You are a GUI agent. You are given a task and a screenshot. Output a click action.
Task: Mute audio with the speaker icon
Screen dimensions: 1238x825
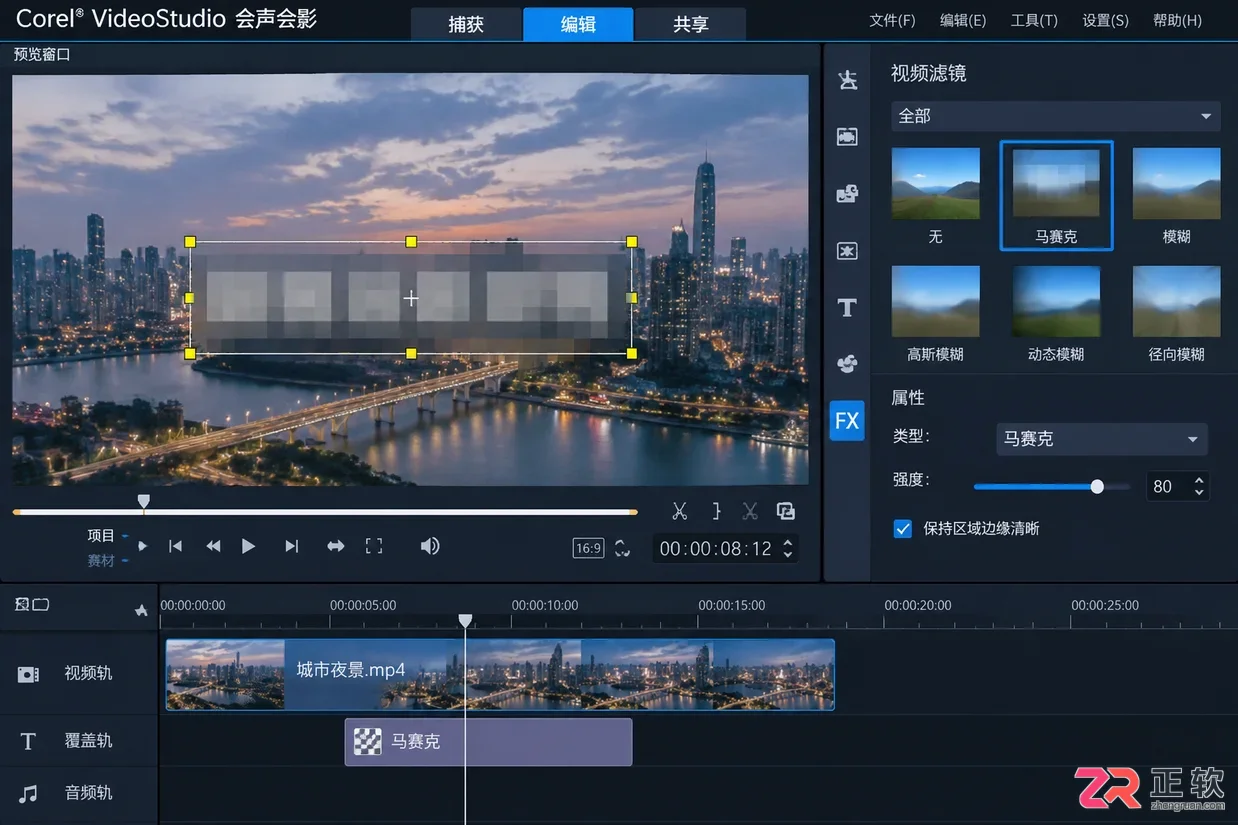click(430, 546)
